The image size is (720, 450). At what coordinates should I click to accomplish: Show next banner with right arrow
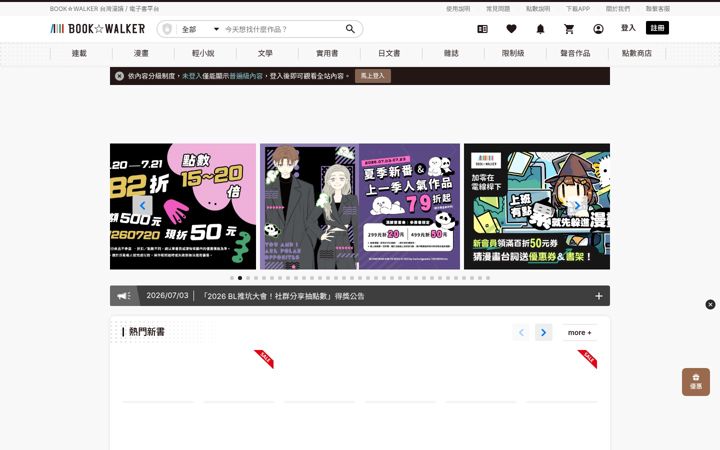[x=577, y=206]
